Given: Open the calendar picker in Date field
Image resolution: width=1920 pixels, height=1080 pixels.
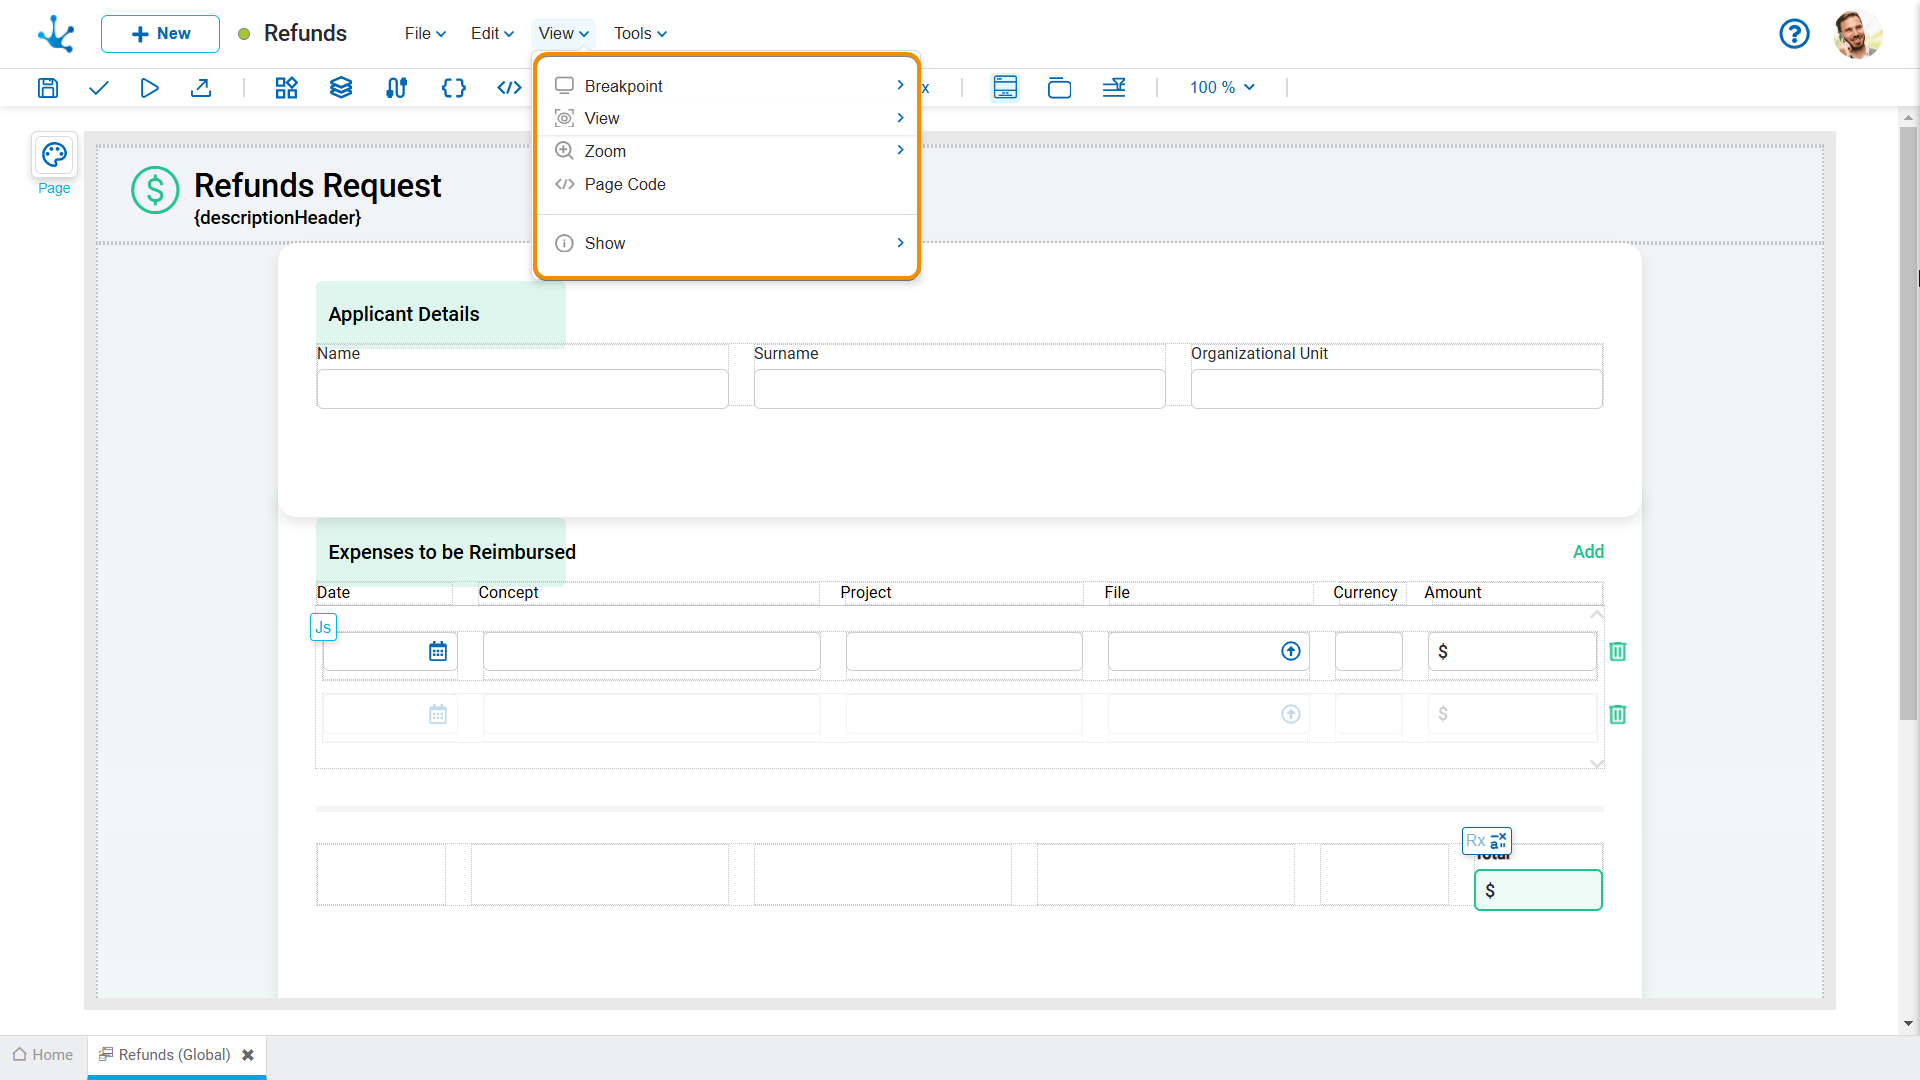Looking at the screenshot, I should tap(438, 652).
